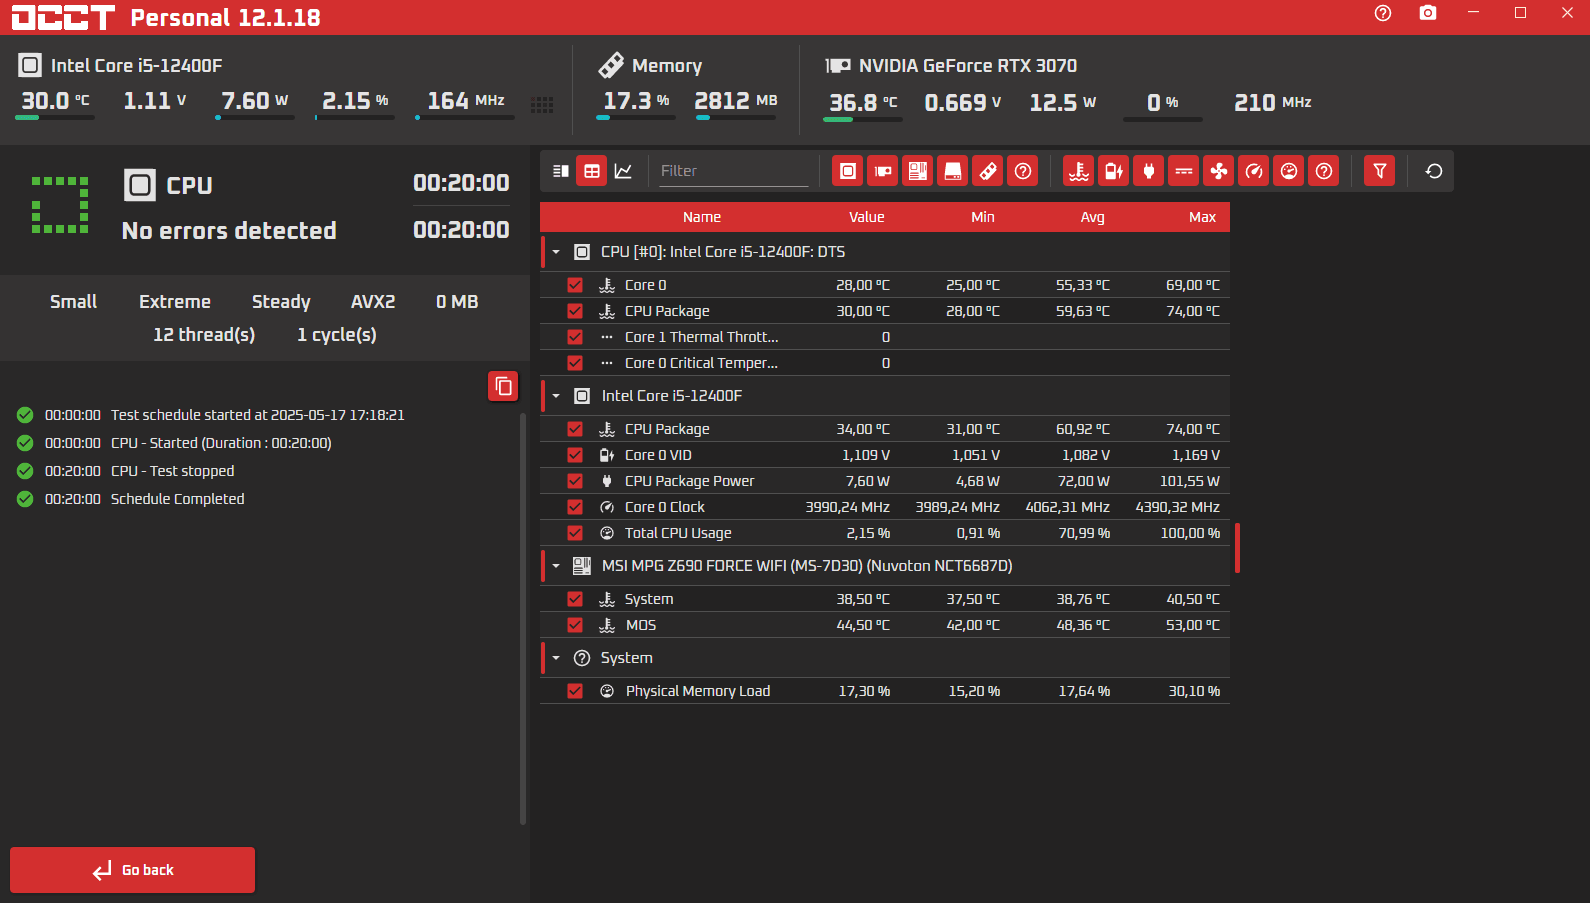Sort table by Min column
This screenshot has height=903, width=1590.
pos(983,217)
